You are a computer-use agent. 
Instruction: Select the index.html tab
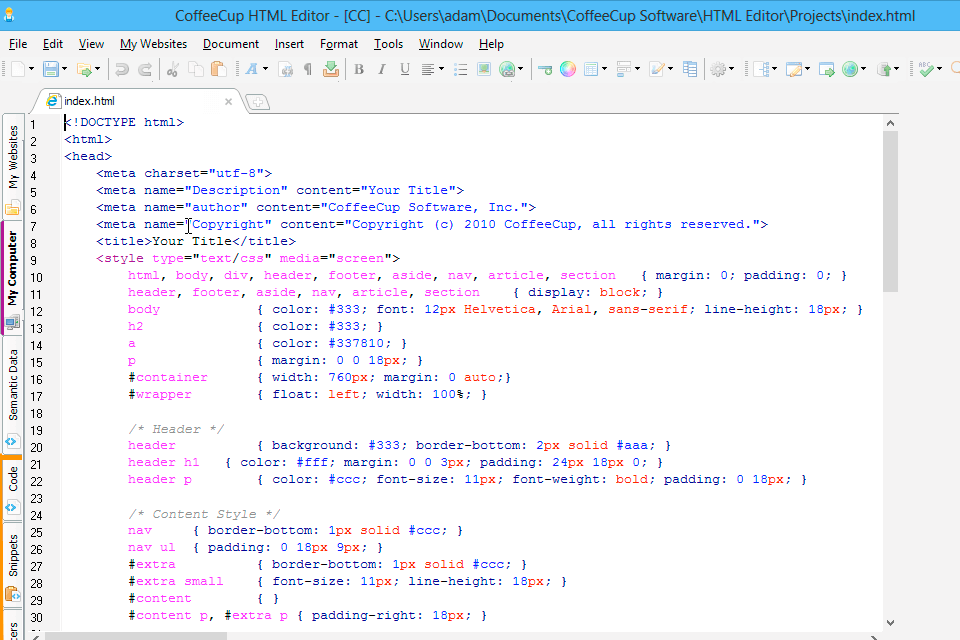(136, 101)
